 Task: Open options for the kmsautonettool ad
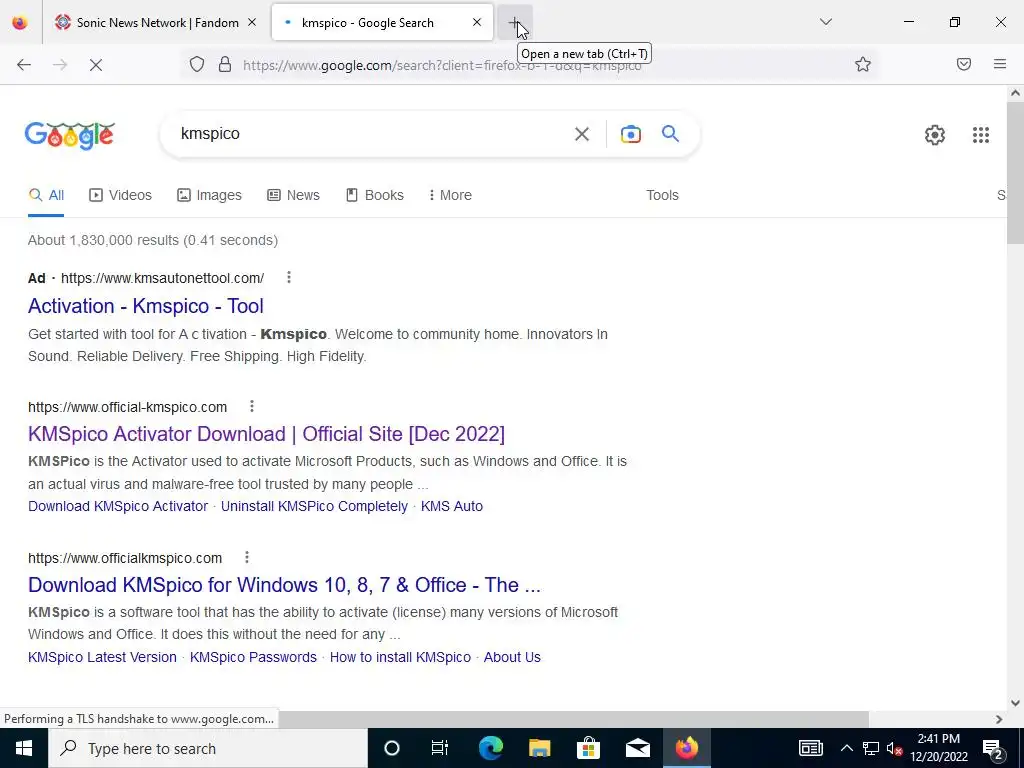289,278
